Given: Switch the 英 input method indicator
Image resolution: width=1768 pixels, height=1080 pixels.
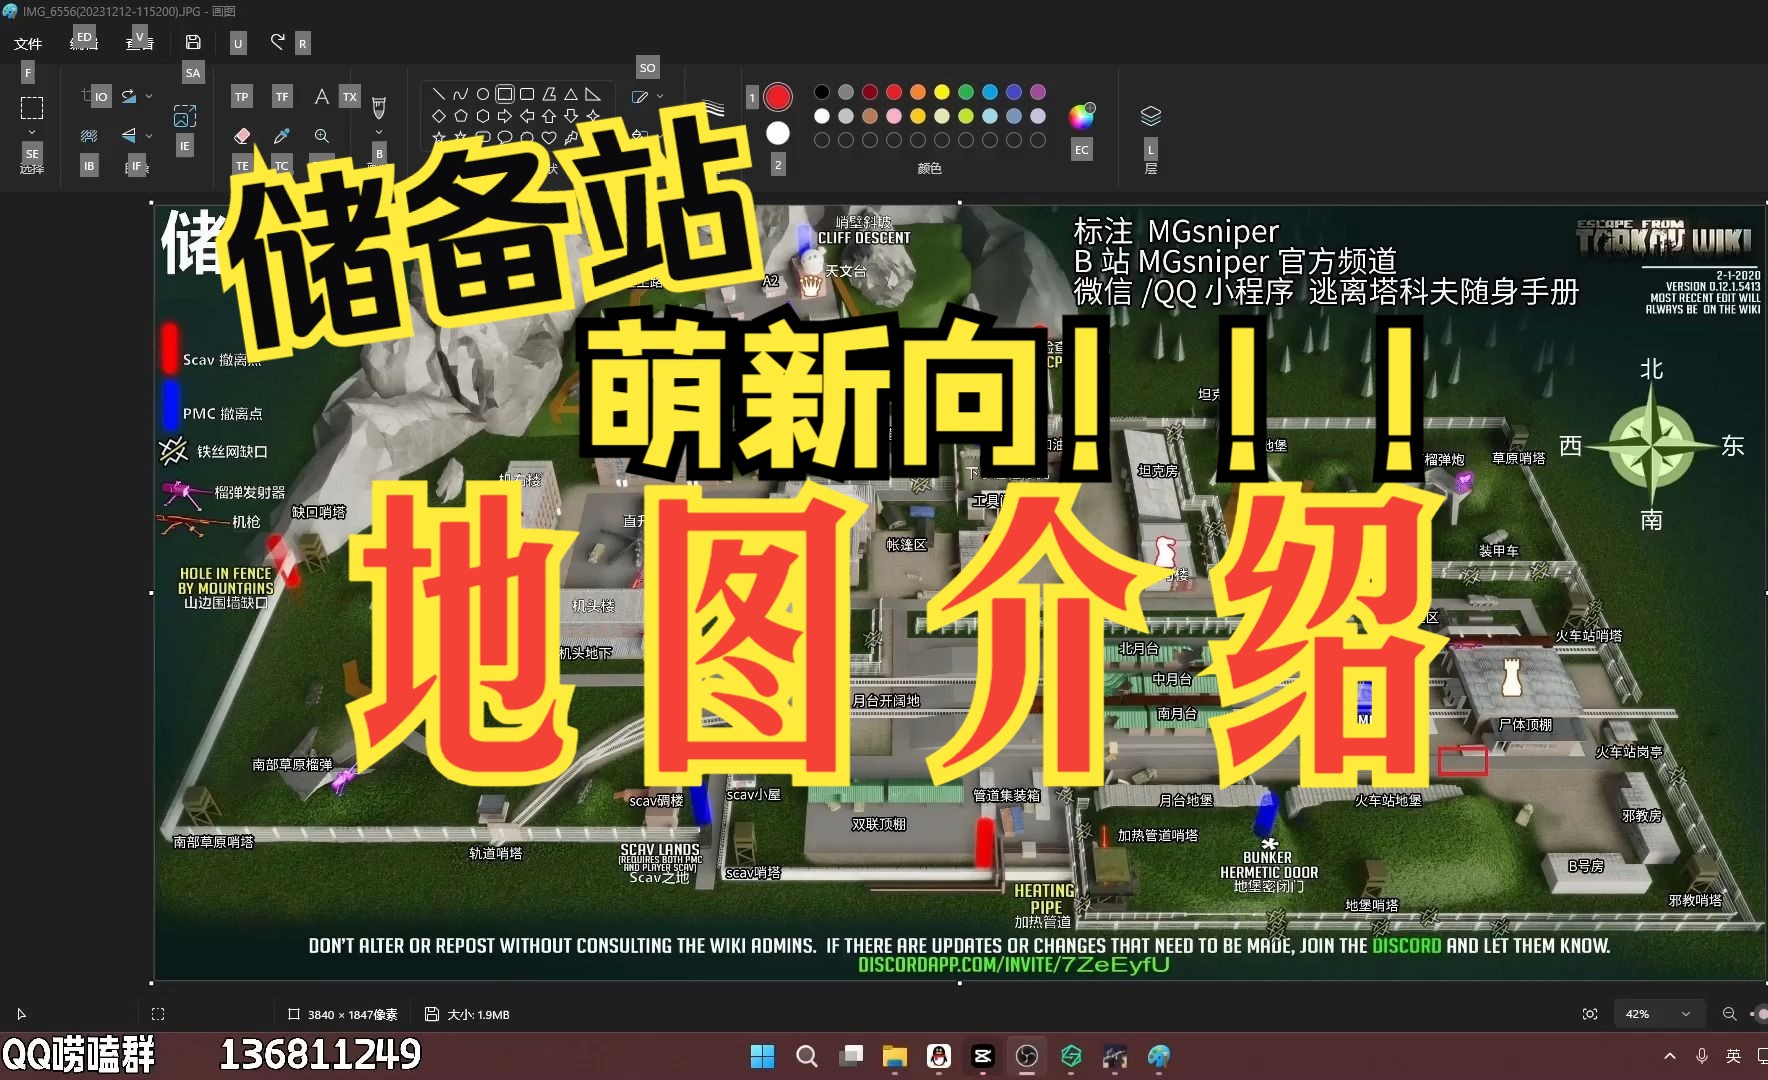Looking at the screenshot, I should pyautogui.click(x=1734, y=1056).
